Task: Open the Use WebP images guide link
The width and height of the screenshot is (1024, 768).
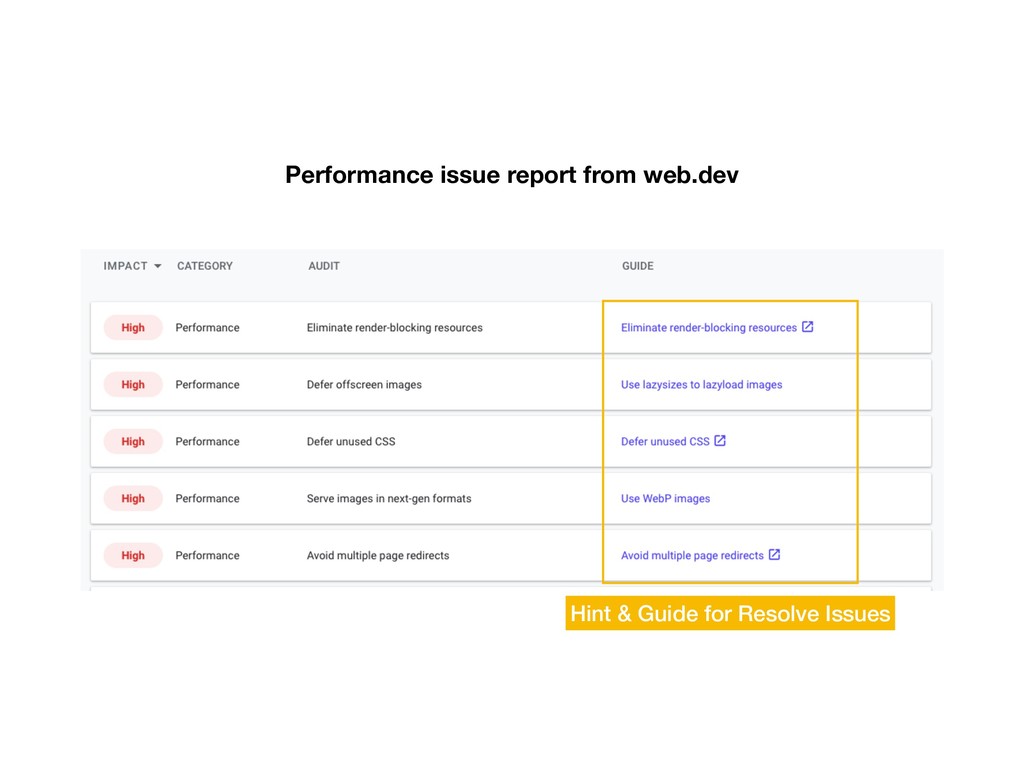Action: (665, 498)
